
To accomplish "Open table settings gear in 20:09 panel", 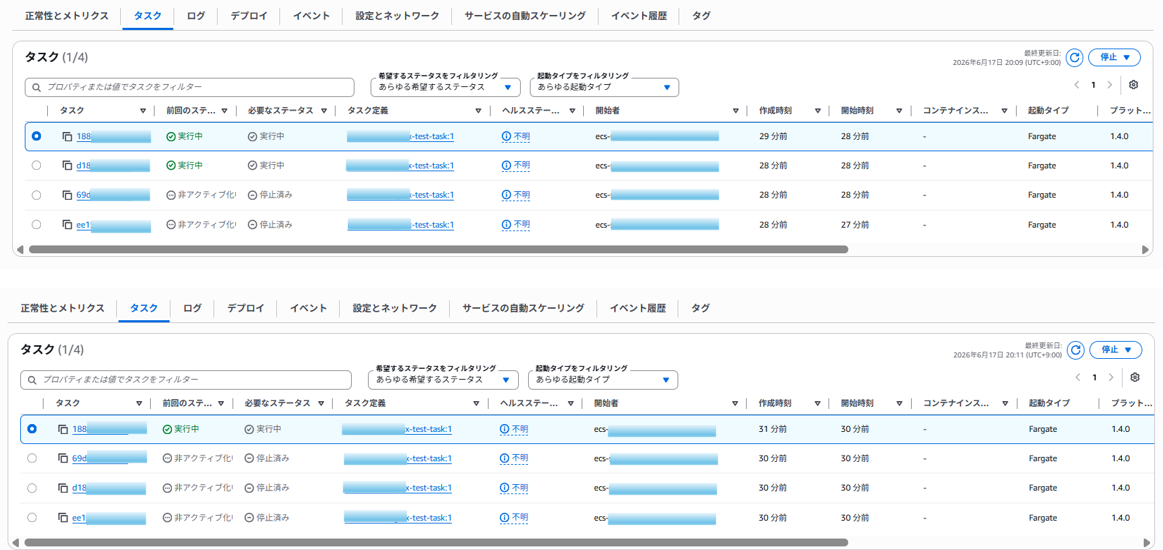I will [1133, 85].
